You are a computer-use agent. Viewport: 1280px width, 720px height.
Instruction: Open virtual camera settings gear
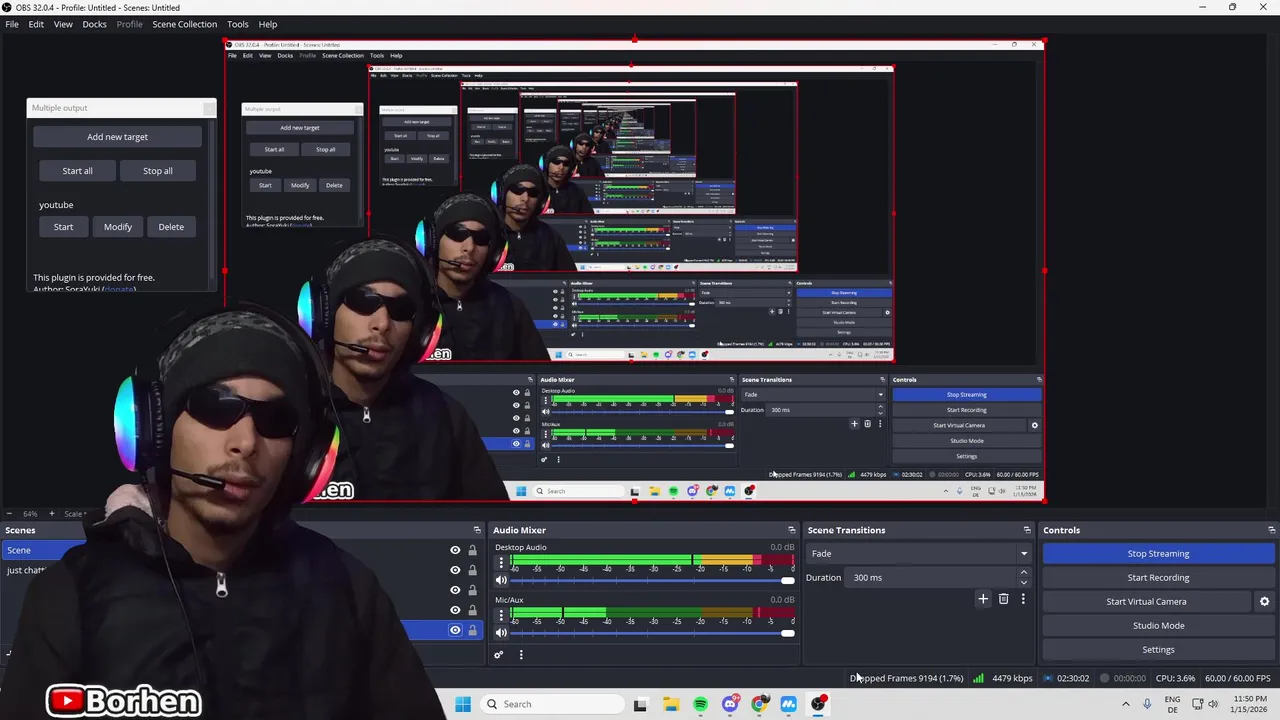(1264, 602)
